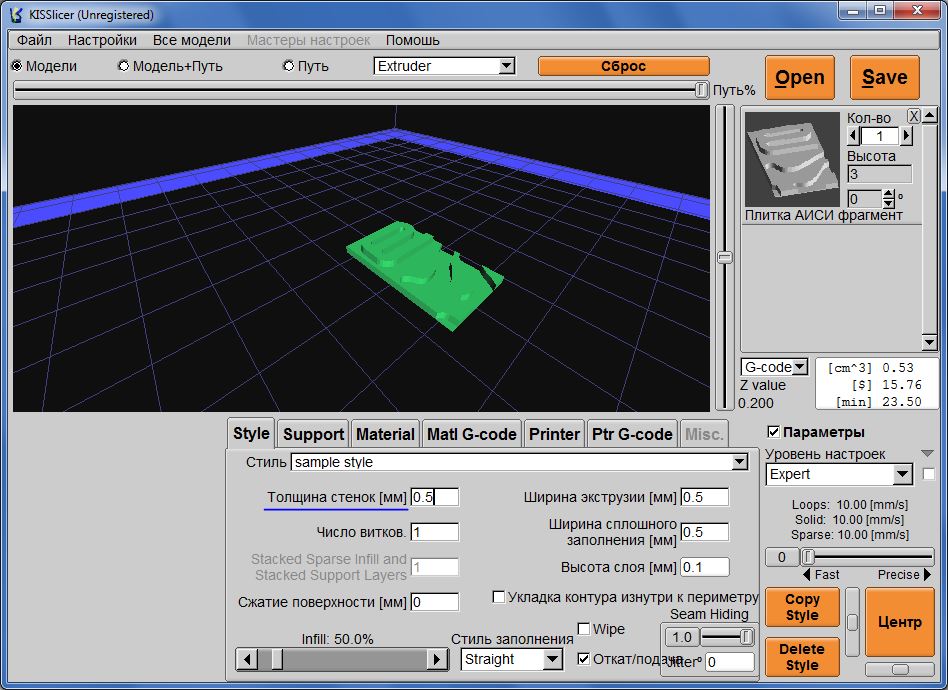The height and width of the screenshot is (690, 948).
Task: Select the Модель+Путь view radio button
Action: pos(124,66)
